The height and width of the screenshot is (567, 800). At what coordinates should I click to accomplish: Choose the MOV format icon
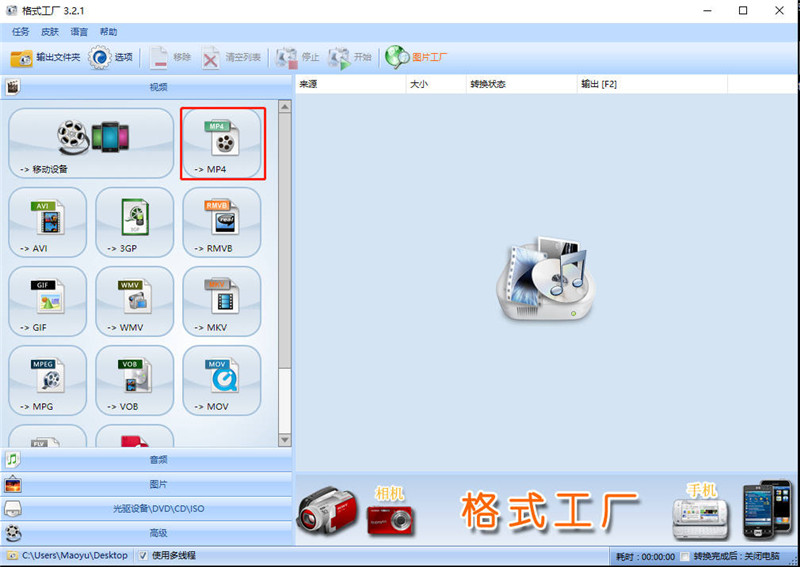point(221,379)
